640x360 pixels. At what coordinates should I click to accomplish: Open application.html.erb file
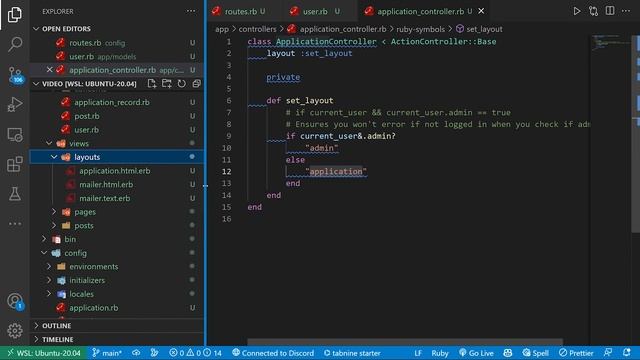coord(115,171)
